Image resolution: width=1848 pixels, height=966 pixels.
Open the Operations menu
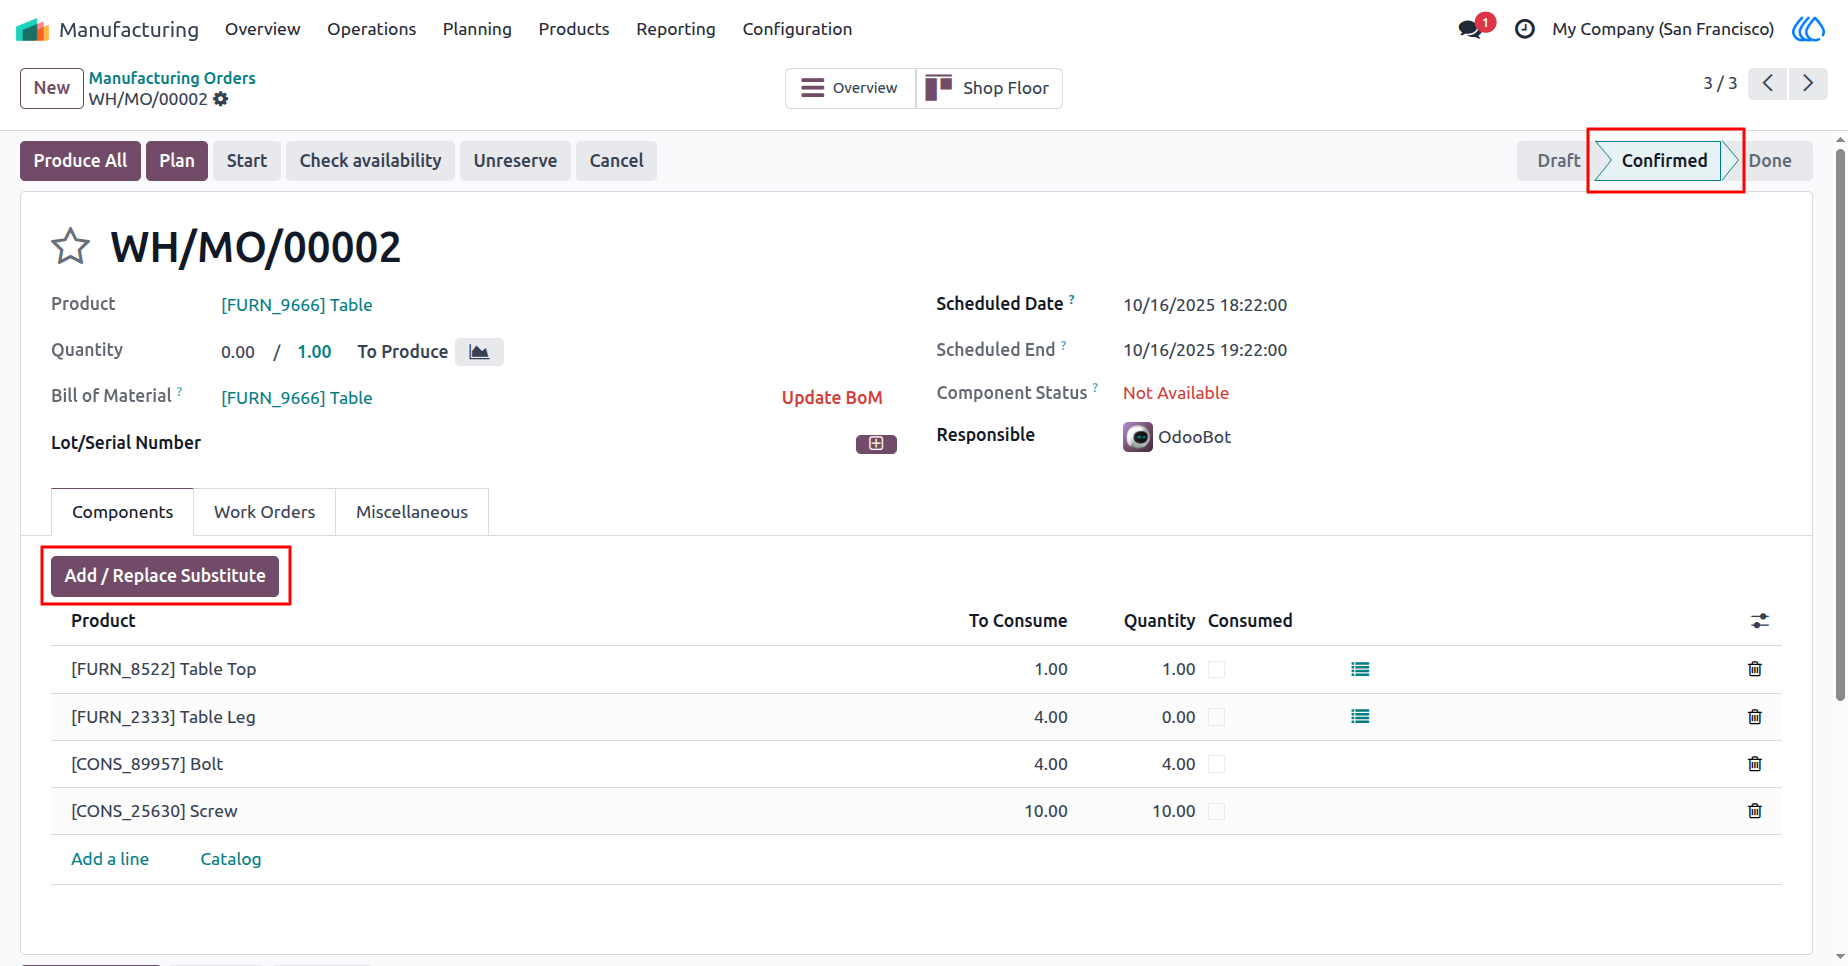371,29
